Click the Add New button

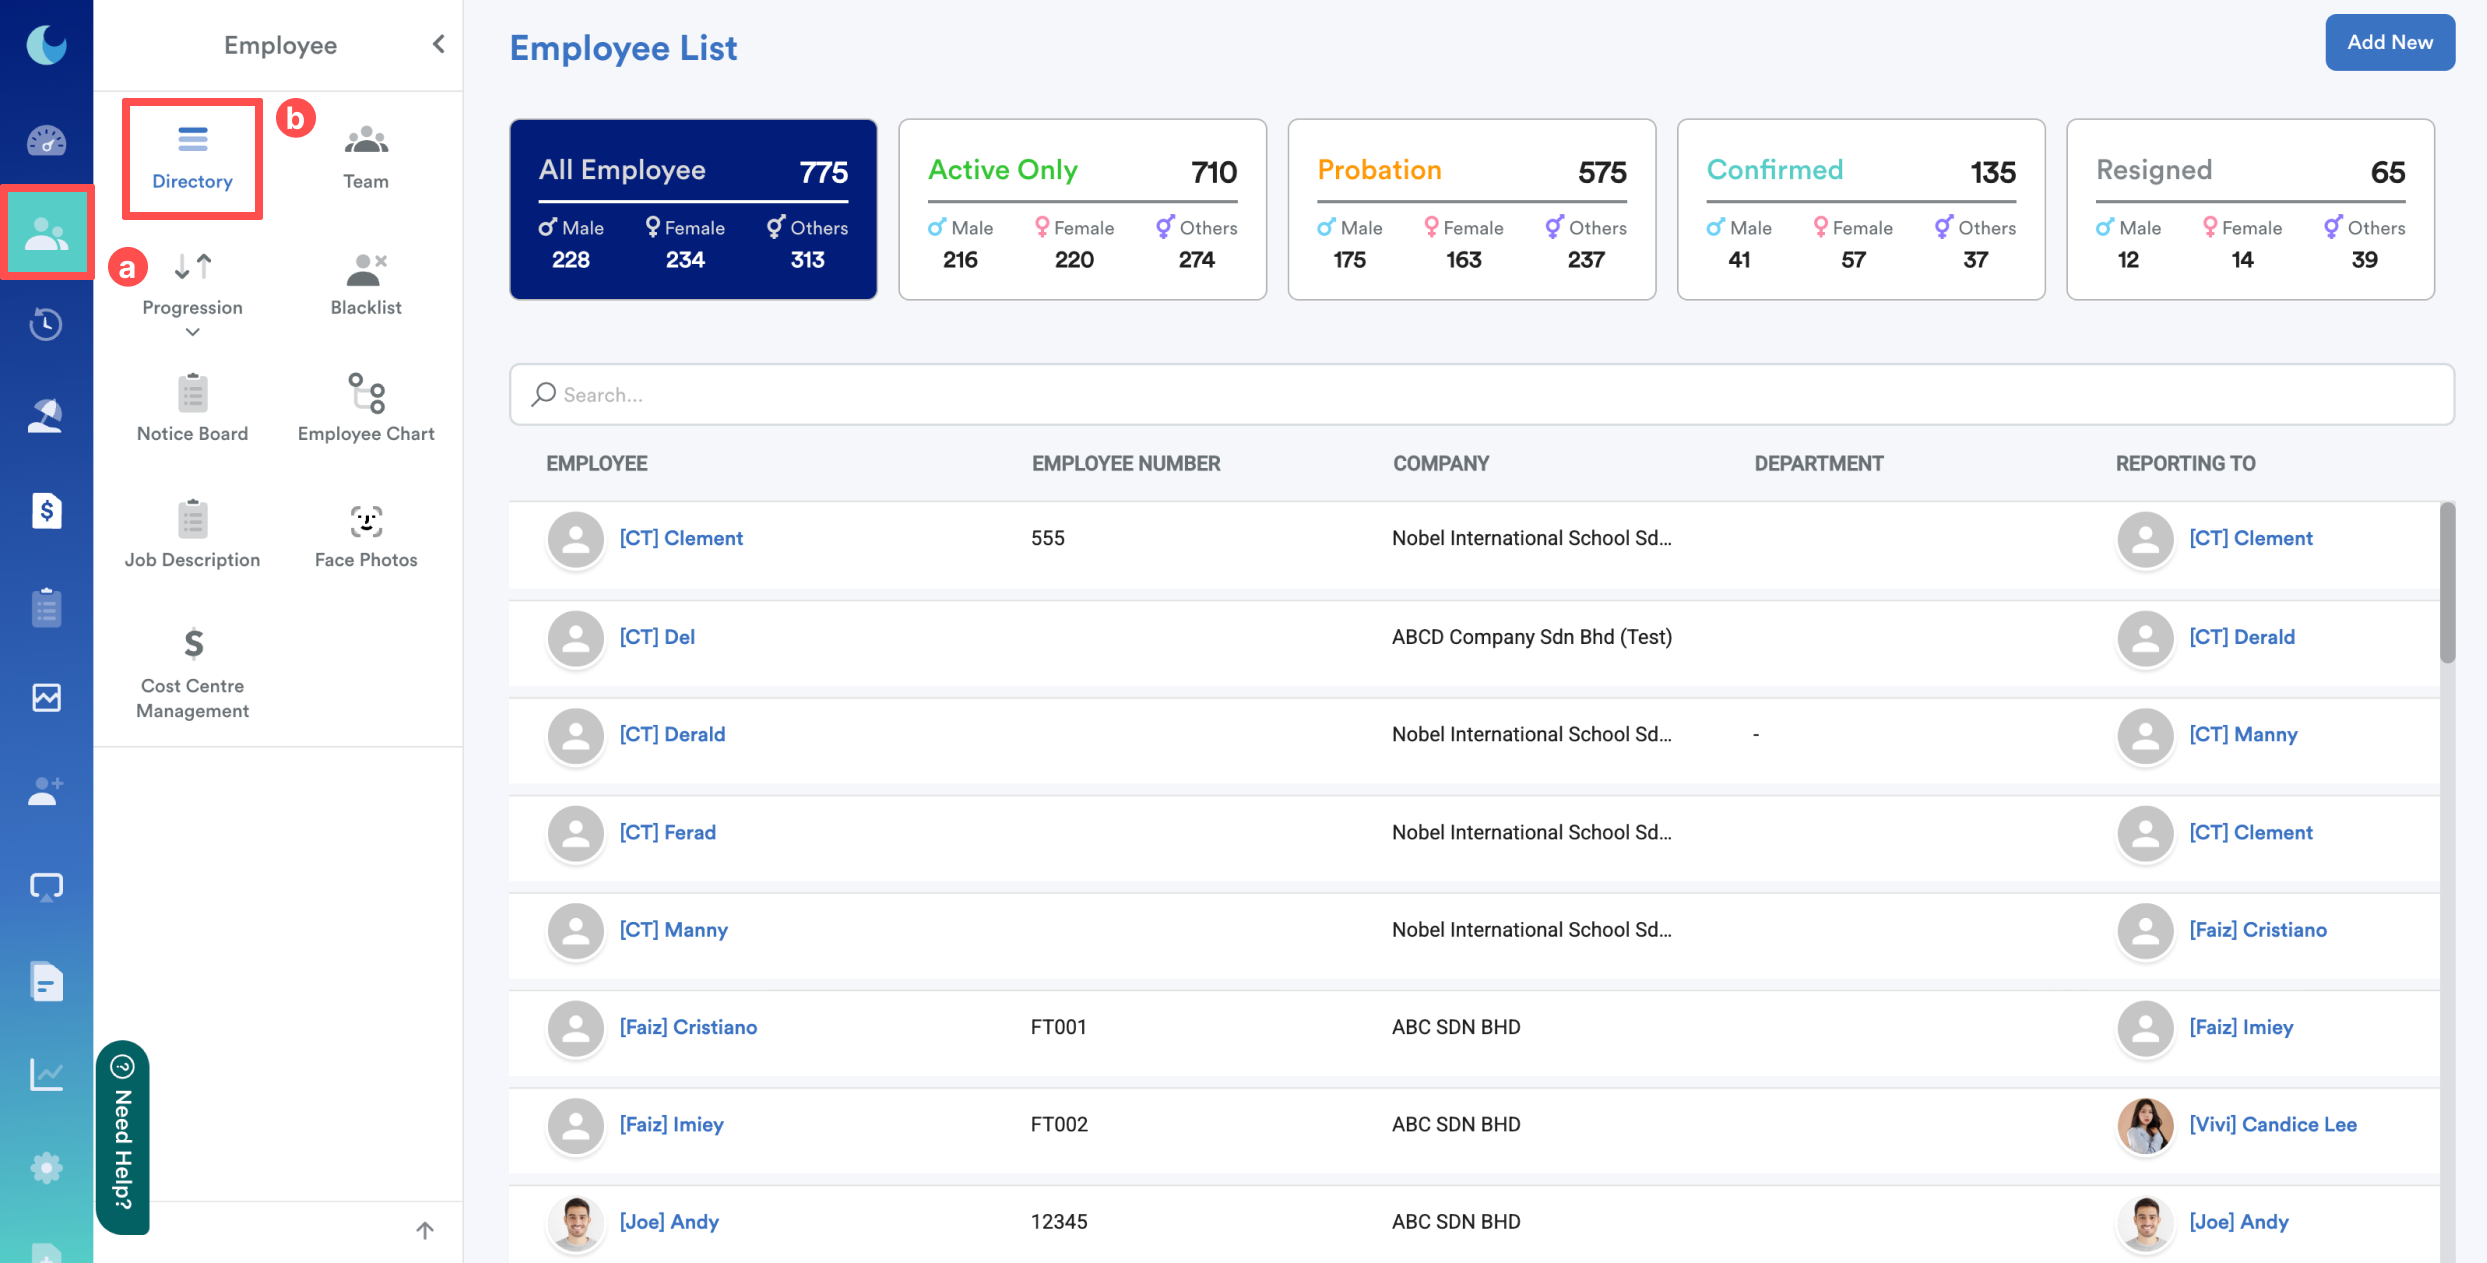pos(2389,42)
